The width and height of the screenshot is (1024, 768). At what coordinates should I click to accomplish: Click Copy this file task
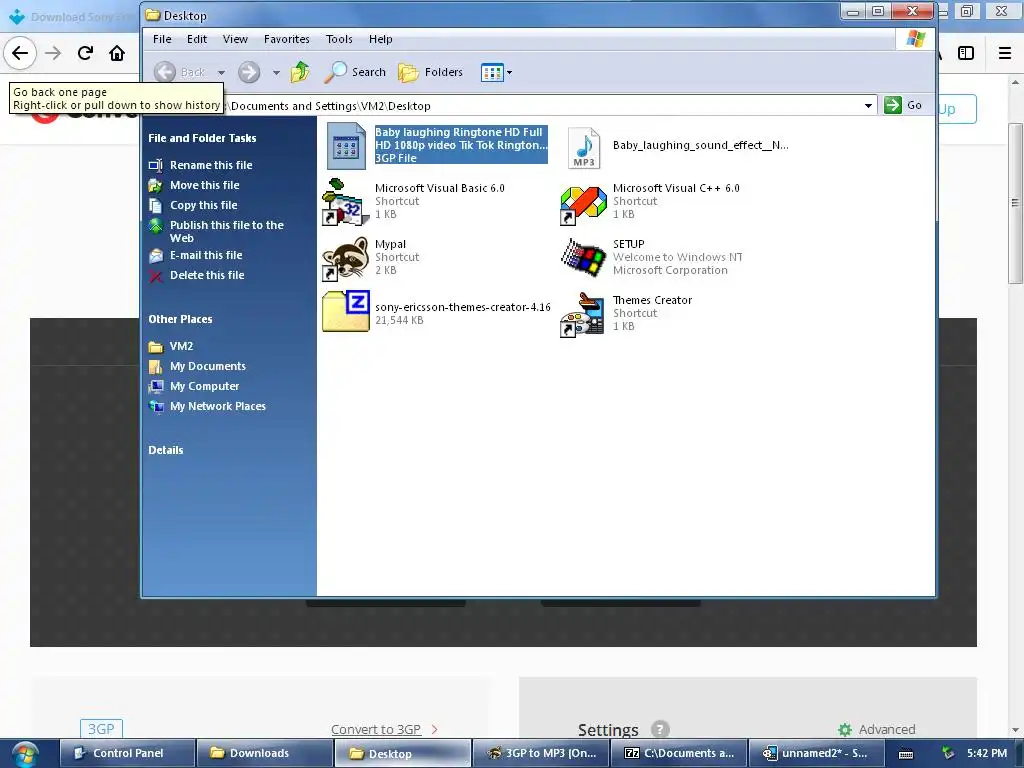click(x=204, y=205)
